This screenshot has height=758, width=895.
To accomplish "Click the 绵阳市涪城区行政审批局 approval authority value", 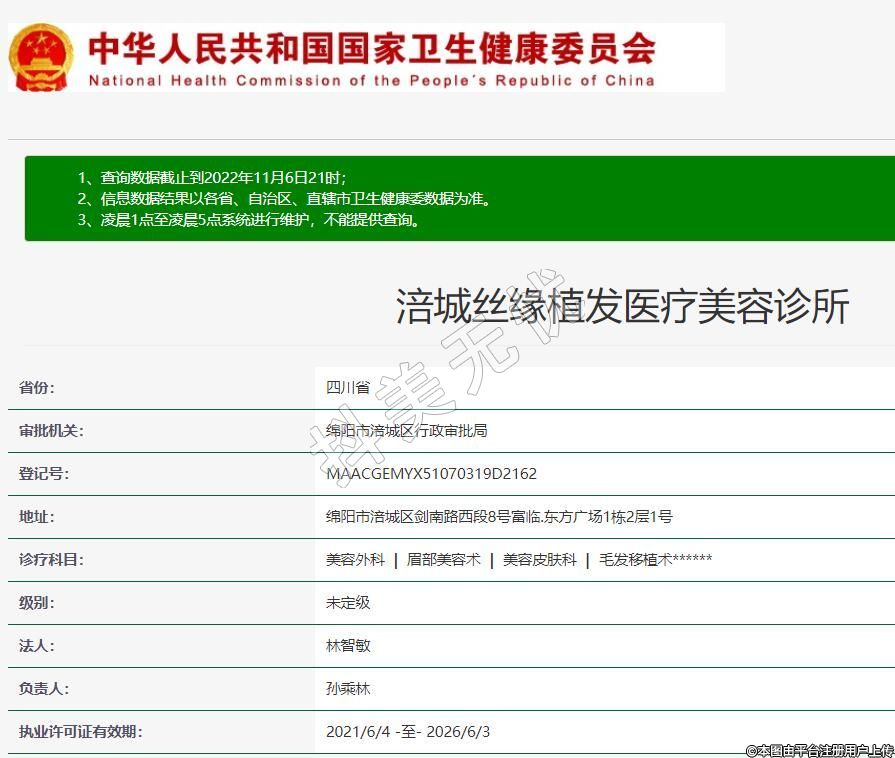I will point(406,431).
